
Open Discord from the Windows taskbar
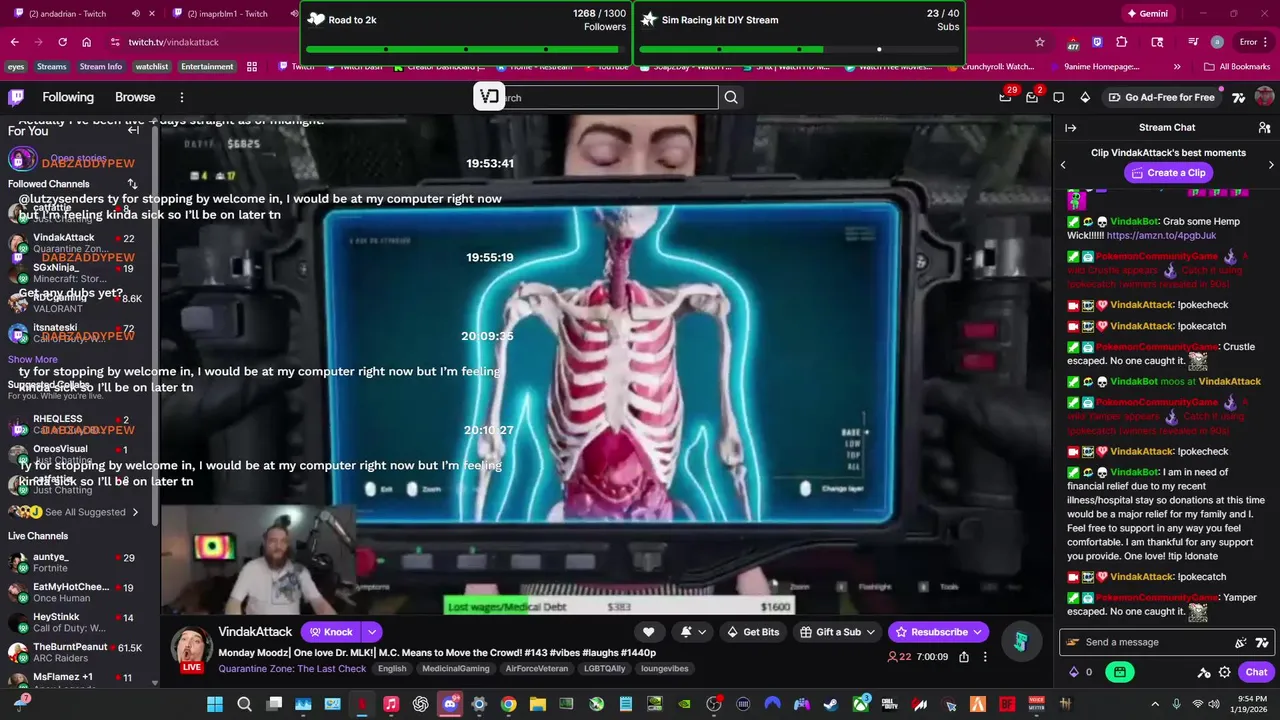coord(450,704)
